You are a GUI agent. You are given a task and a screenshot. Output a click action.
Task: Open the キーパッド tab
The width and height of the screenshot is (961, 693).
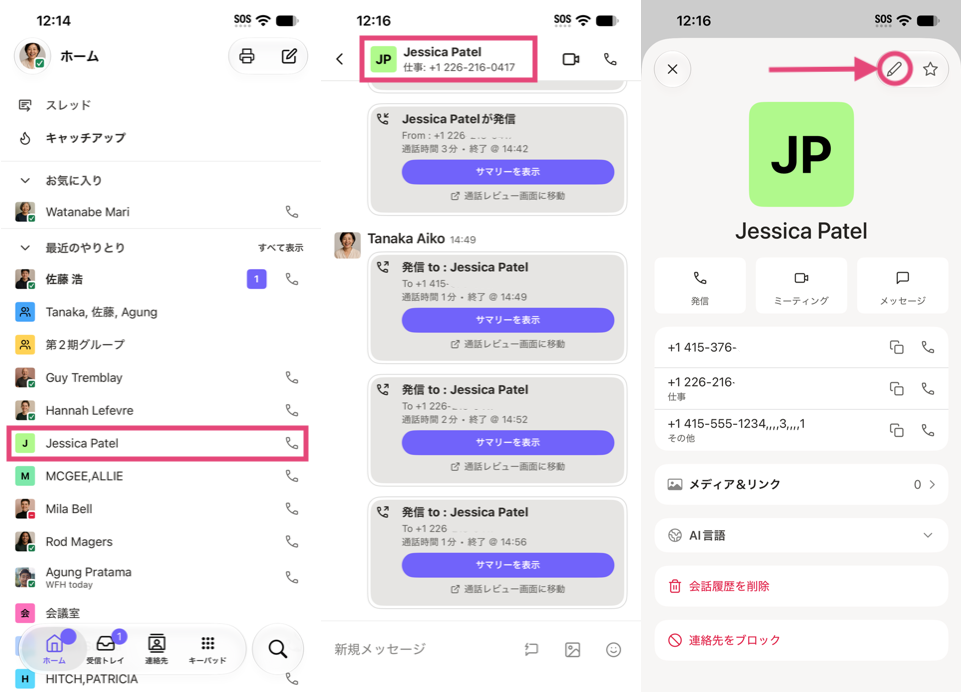tap(207, 649)
